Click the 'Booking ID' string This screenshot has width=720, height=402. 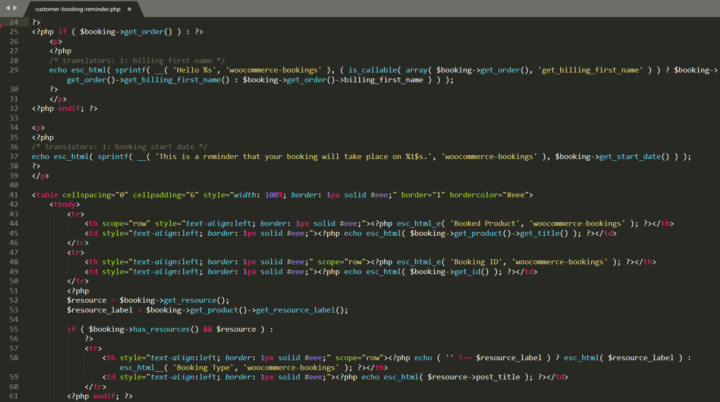[x=476, y=262]
